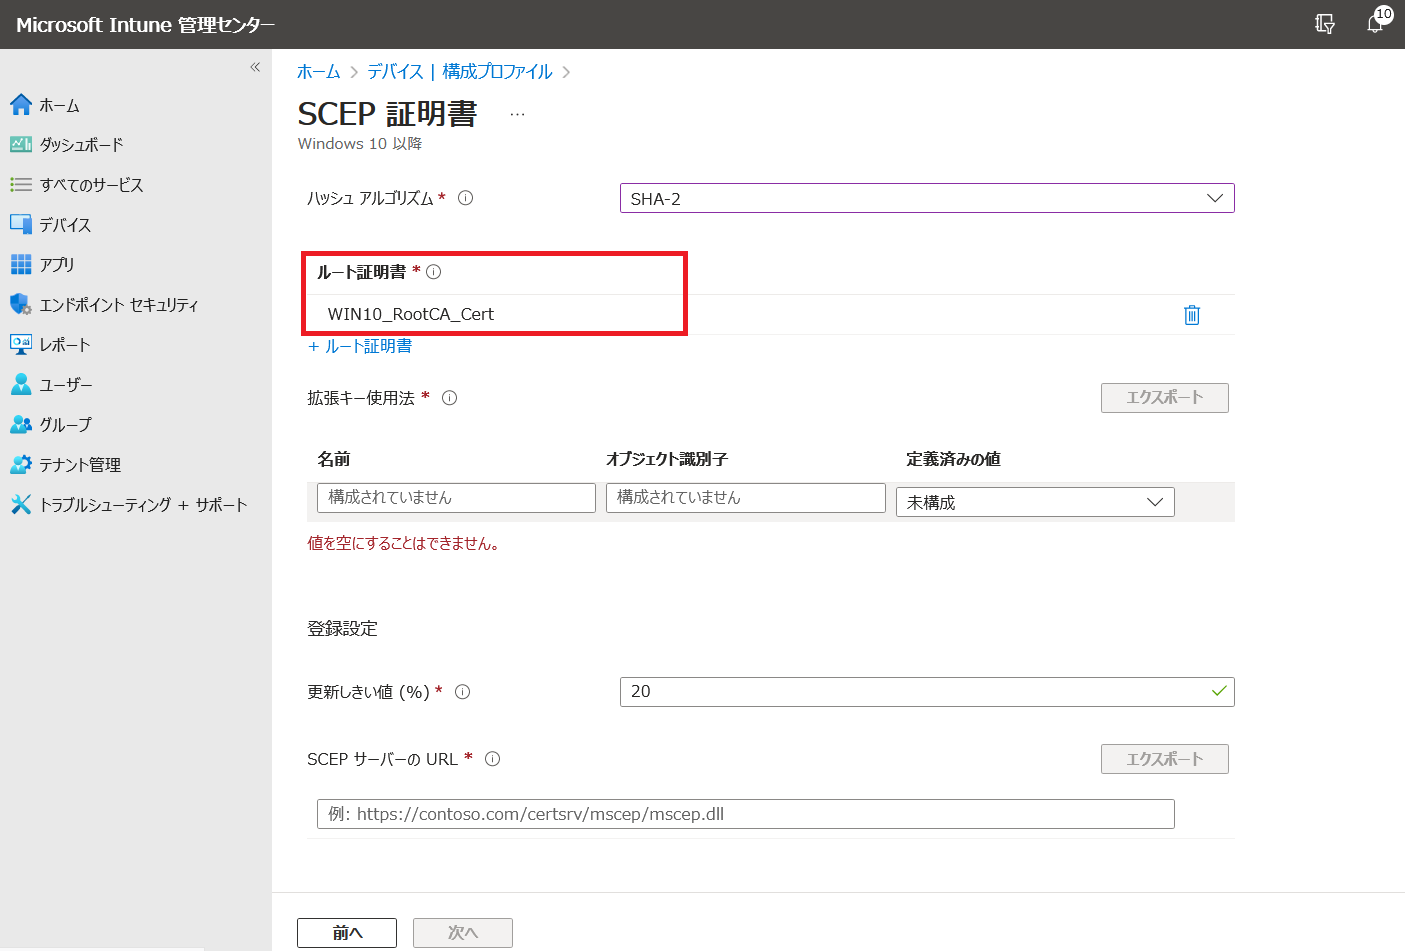Click the 次へ button

pos(463,933)
